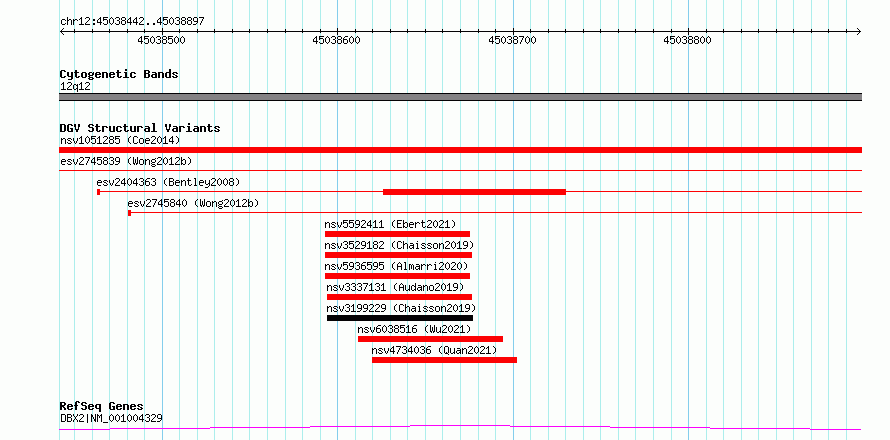Click the red bar under nsv3529182
Viewport: 890px width, 440px height.
[x=398, y=255]
